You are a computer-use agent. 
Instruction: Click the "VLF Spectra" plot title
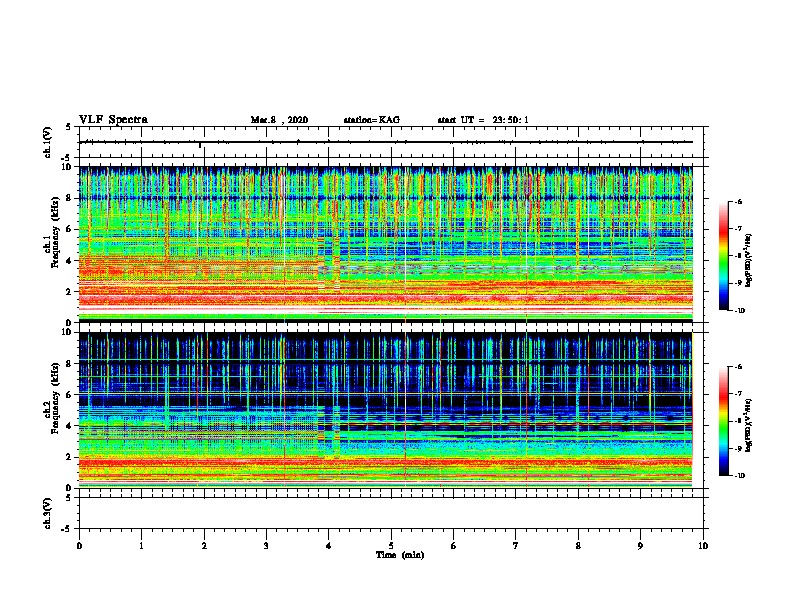(113, 120)
